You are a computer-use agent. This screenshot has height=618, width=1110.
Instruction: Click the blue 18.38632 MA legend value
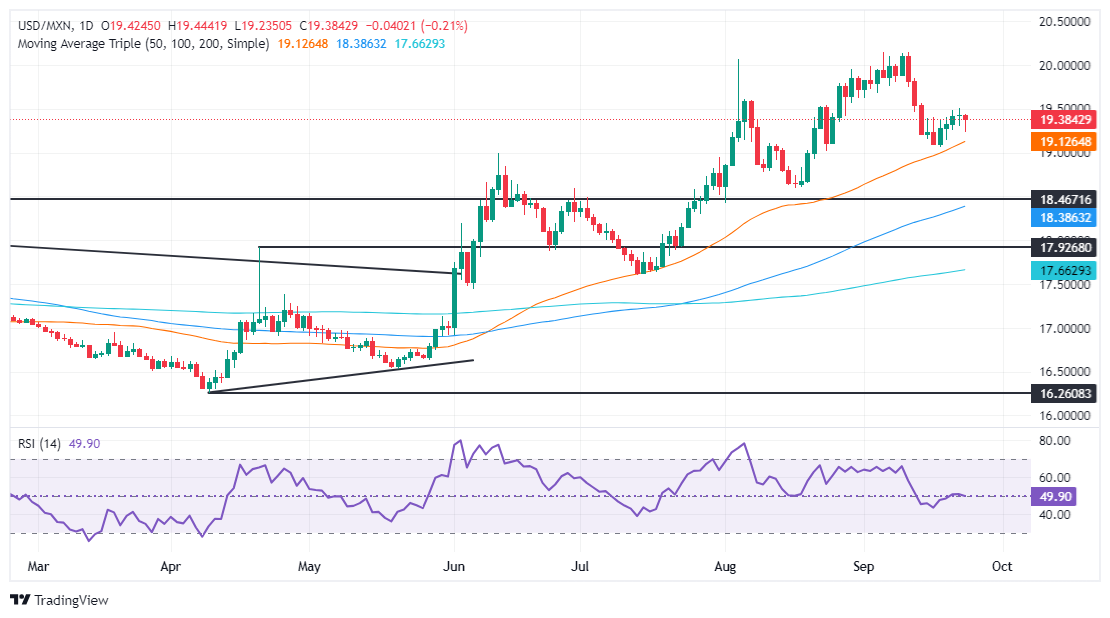tap(361, 44)
